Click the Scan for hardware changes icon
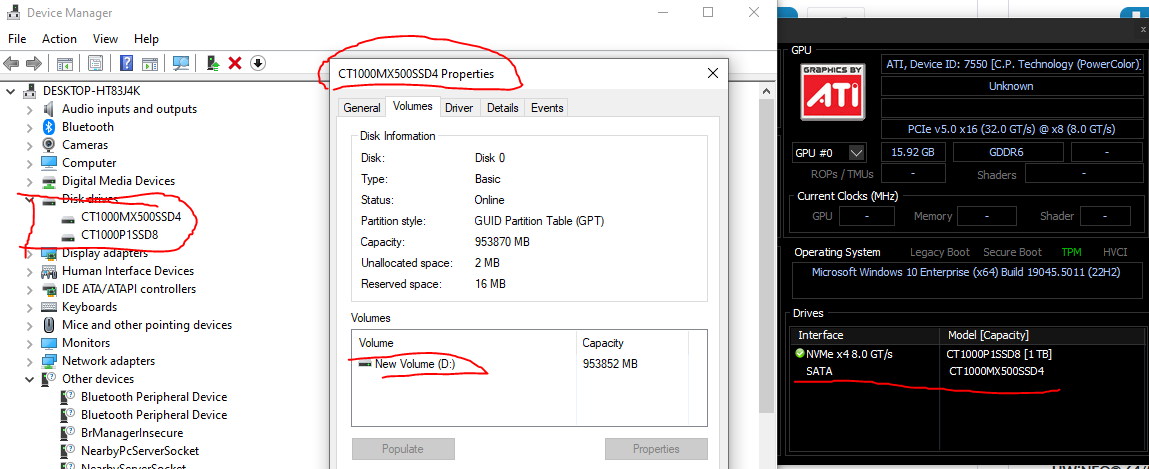 click(x=181, y=63)
